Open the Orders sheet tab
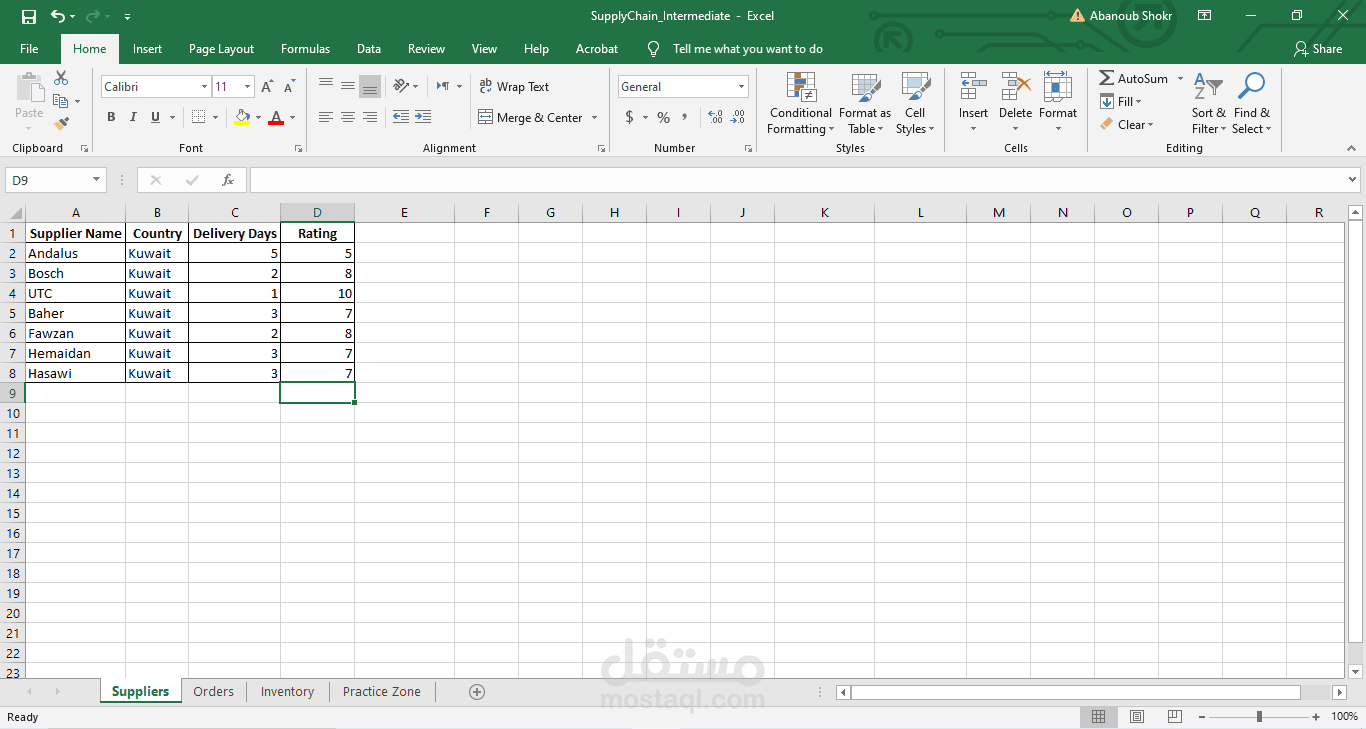Image resolution: width=1366 pixels, height=729 pixels. (x=214, y=692)
